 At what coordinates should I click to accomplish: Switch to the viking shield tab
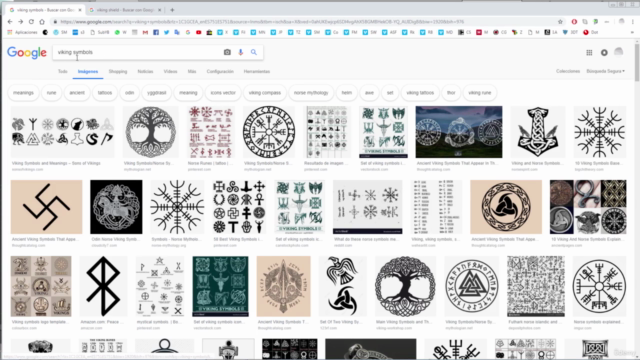click(x=124, y=10)
